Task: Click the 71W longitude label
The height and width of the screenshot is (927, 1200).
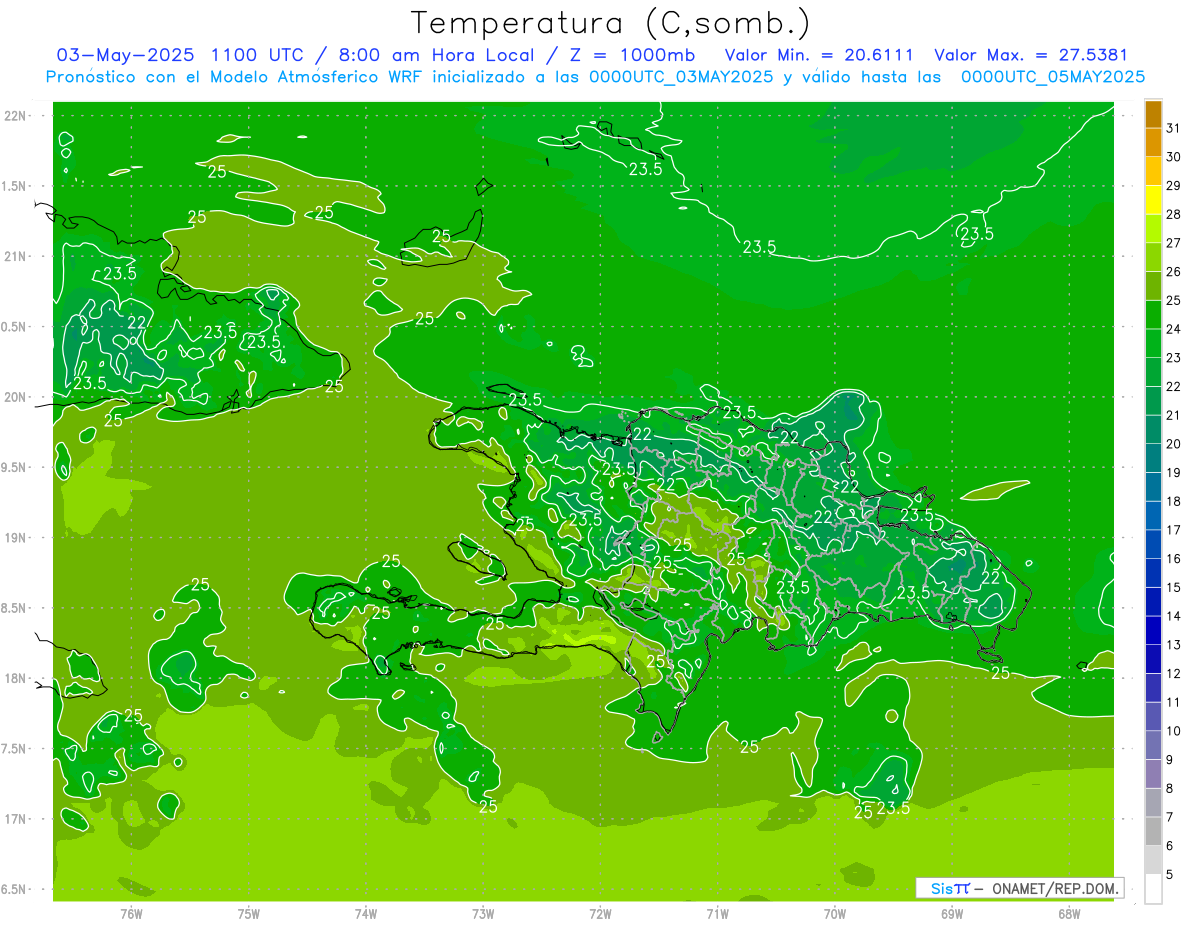Action: click(717, 913)
